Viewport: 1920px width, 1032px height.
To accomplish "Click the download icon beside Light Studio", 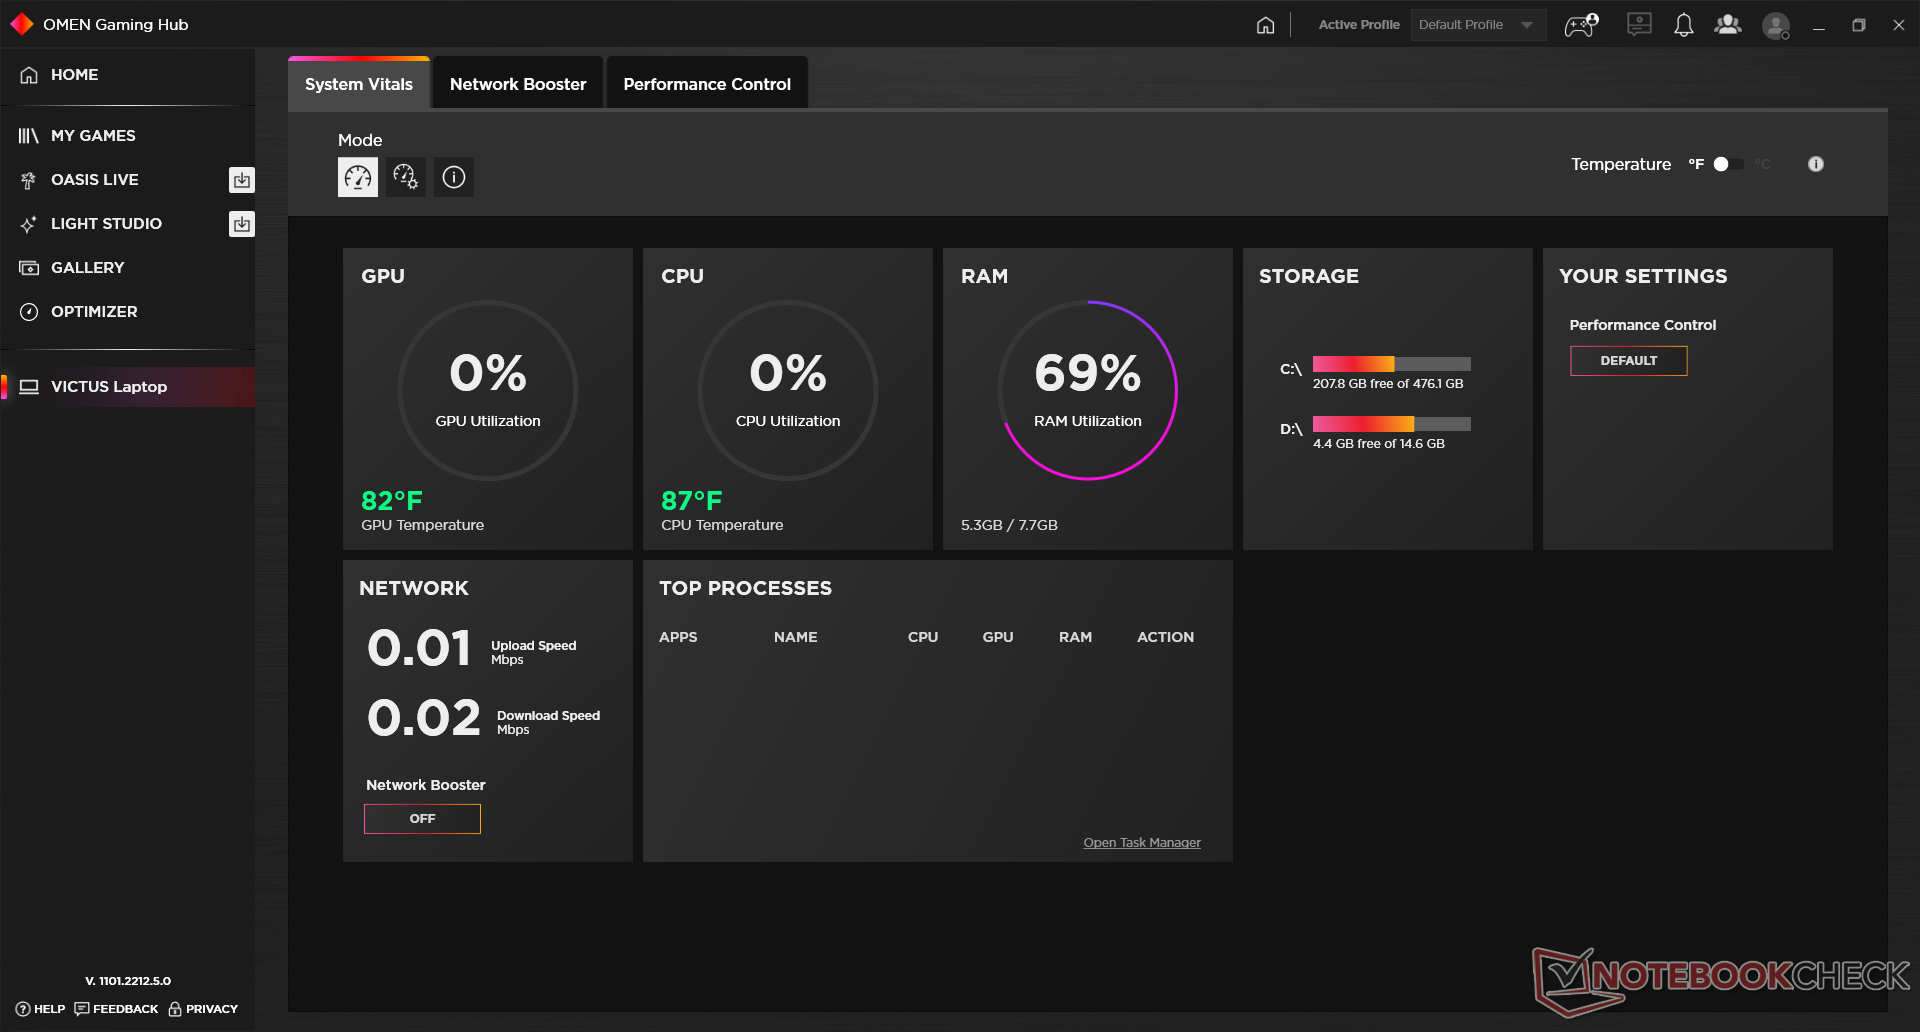I will [242, 224].
